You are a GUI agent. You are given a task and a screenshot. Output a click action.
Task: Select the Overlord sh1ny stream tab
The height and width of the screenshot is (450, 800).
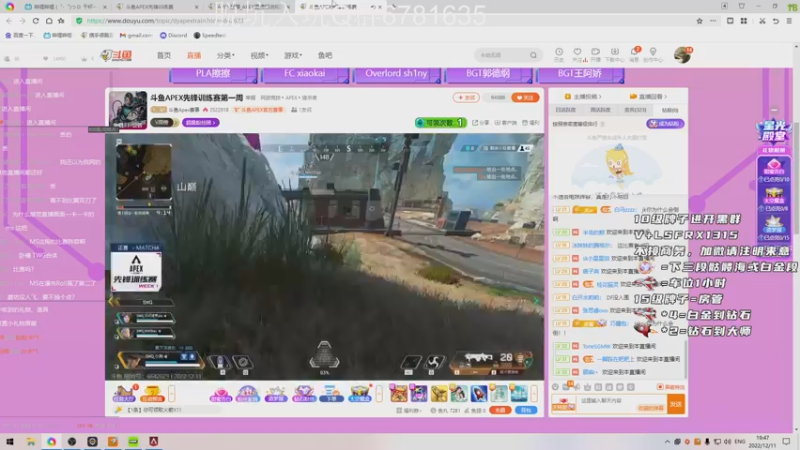pyautogui.click(x=396, y=74)
